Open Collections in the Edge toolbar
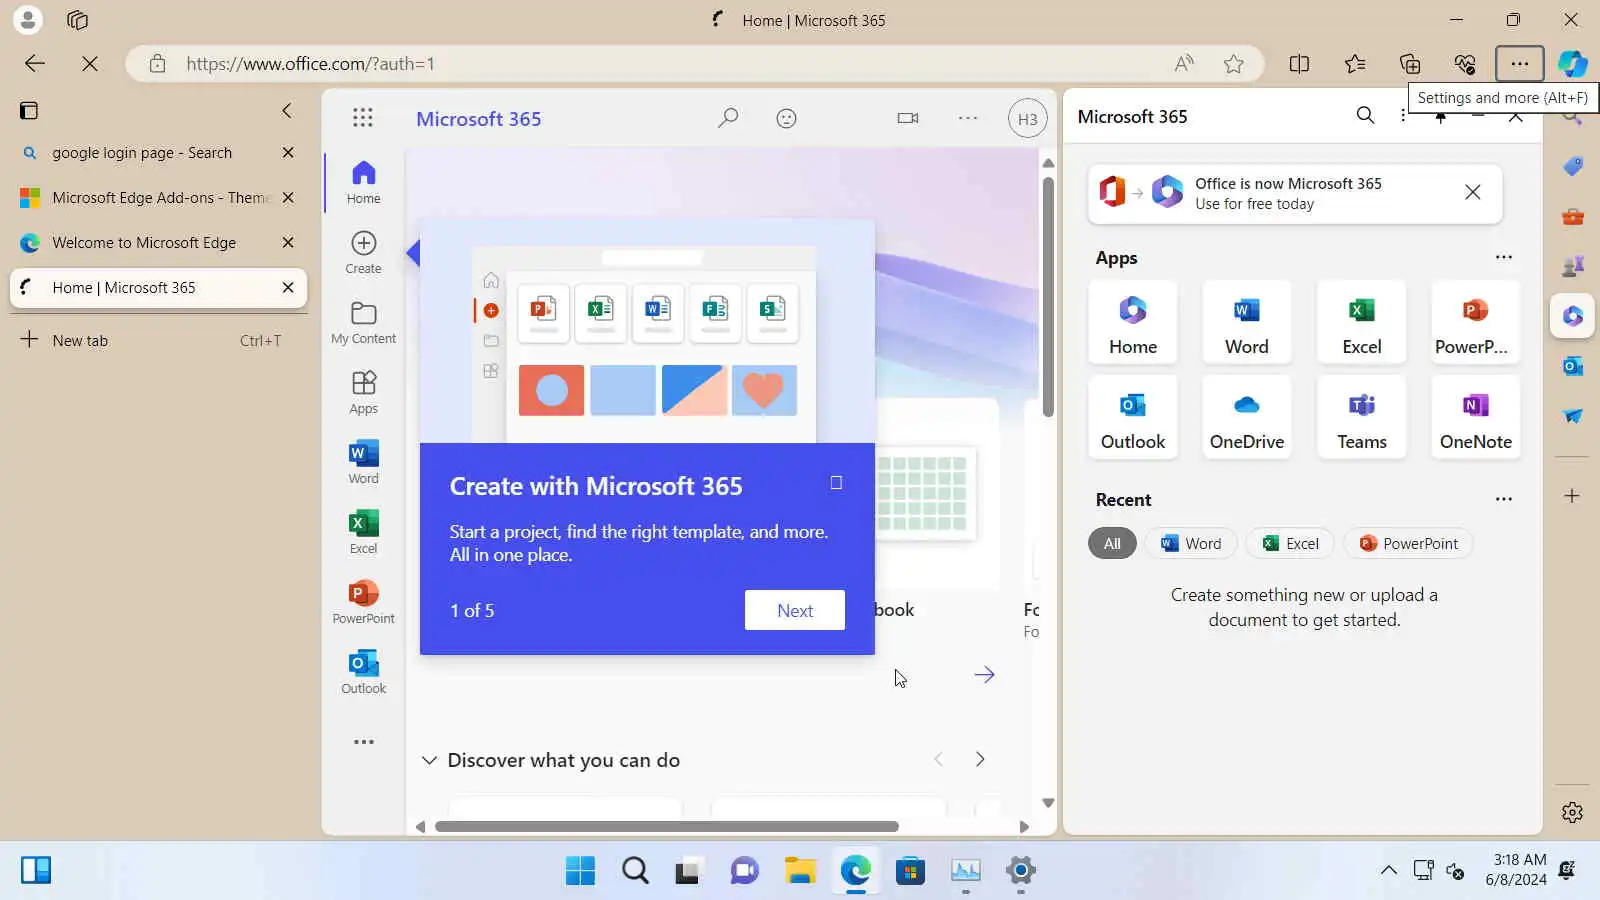 click(x=1410, y=64)
